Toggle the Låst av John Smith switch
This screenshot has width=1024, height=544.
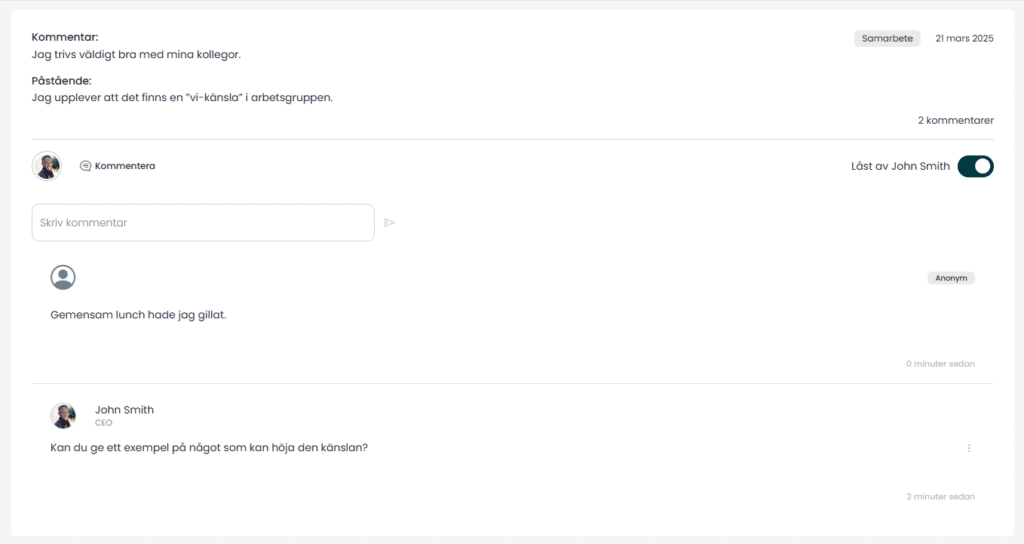pyautogui.click(x=975, y=167)
